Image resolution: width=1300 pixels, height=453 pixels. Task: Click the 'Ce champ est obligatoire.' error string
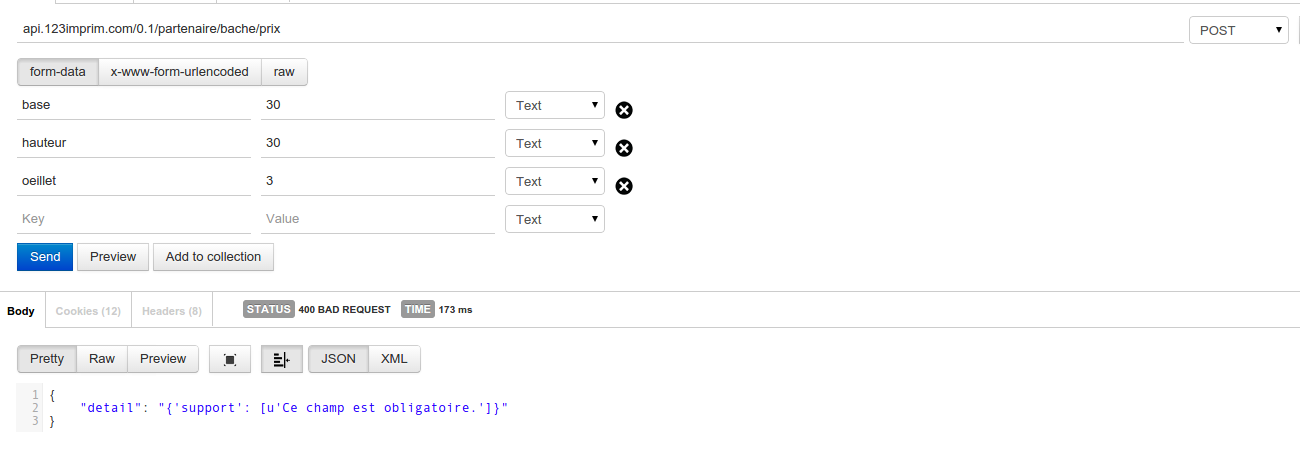378,408
